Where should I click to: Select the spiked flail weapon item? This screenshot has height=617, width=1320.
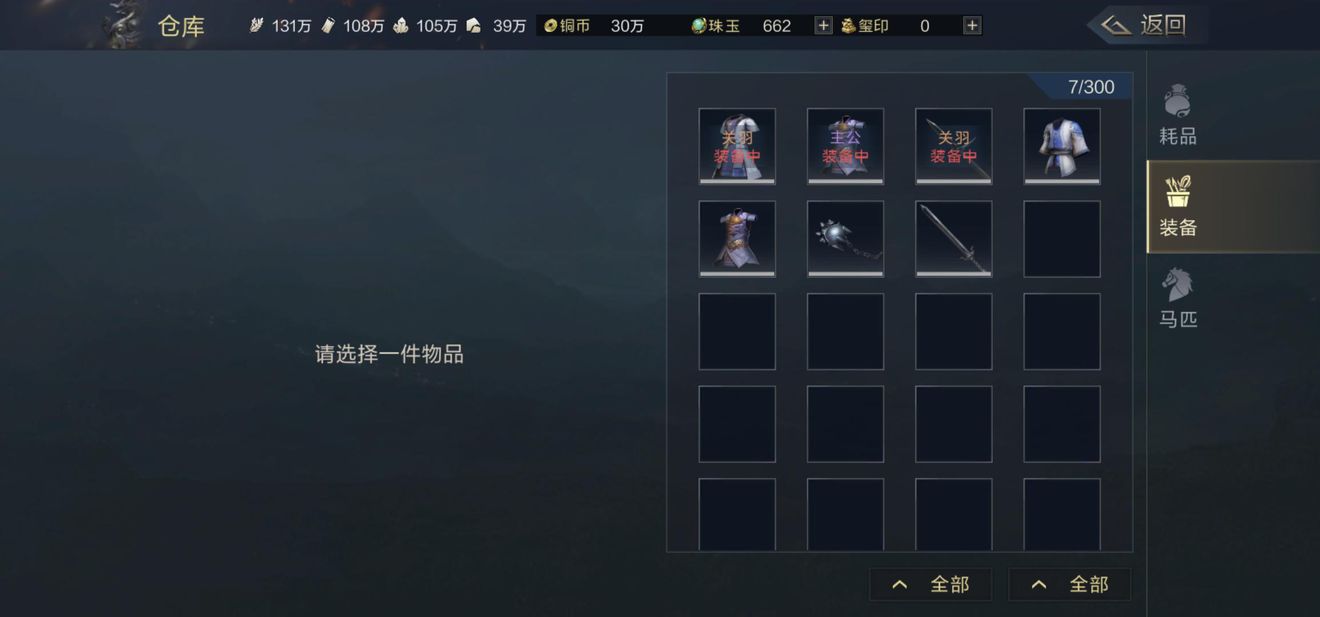click(x=845, y=239)
